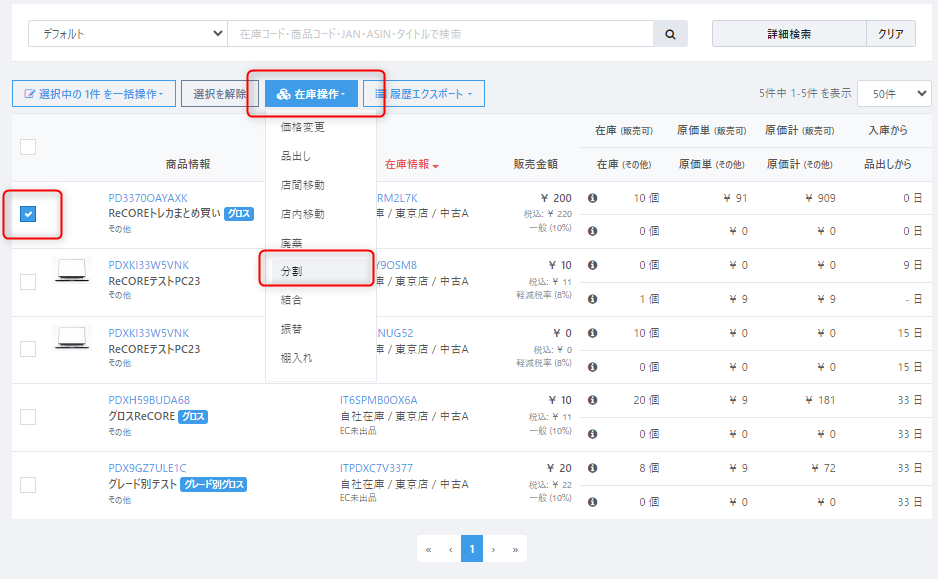Check the checkbox in the ¥ 0 price row
Viewport: 938px width, 579px height.
coord(28,349)
